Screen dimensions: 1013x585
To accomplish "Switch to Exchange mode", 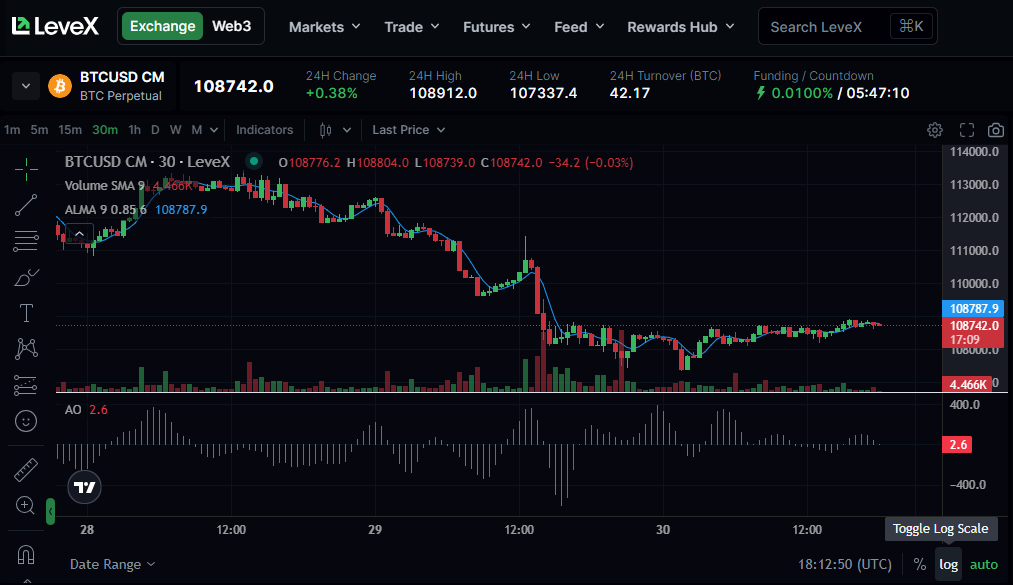I will coord(163,26).
